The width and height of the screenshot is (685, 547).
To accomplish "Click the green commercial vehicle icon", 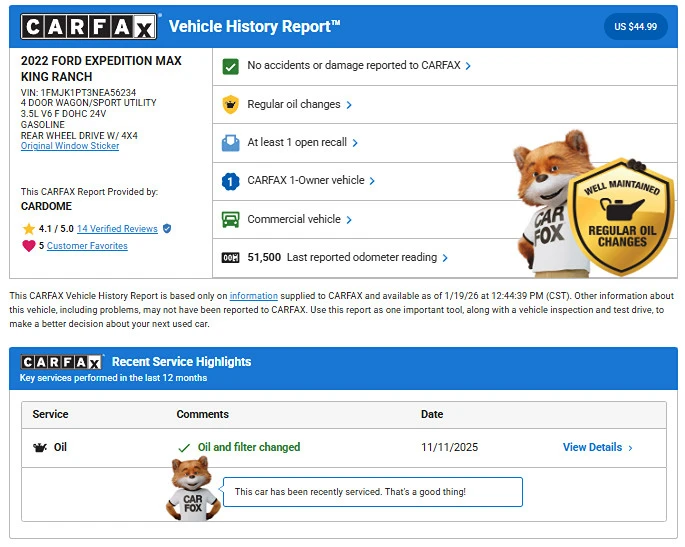I will 230,219.
